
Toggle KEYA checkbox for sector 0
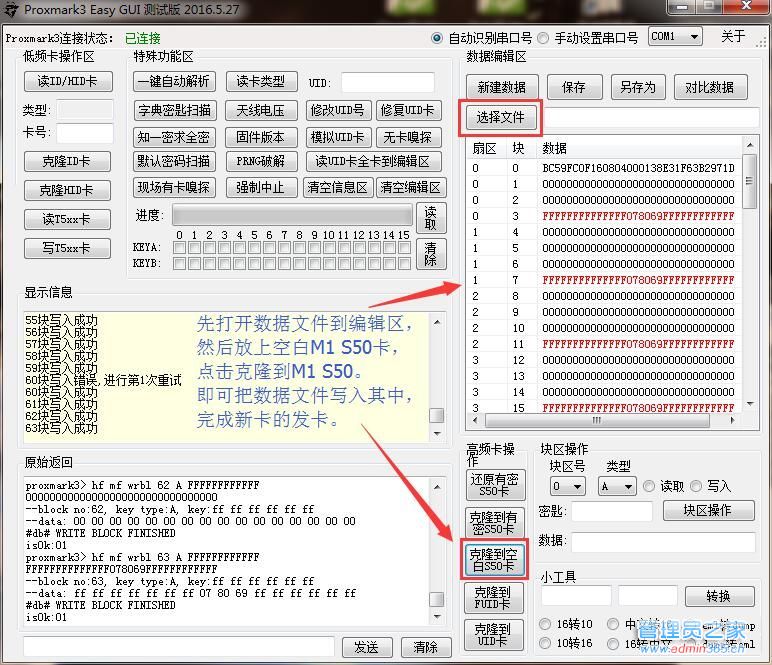[180, 248]
